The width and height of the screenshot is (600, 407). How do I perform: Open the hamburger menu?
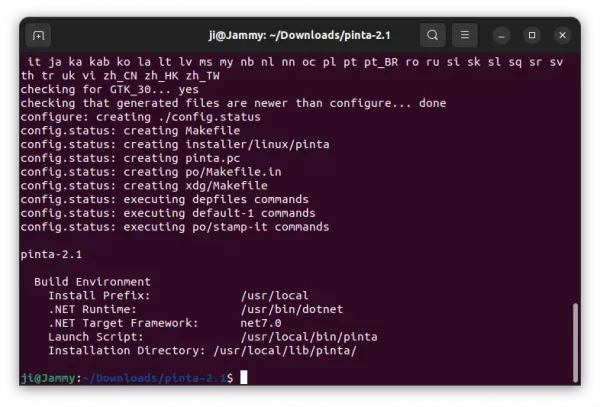tap(465, 35)
